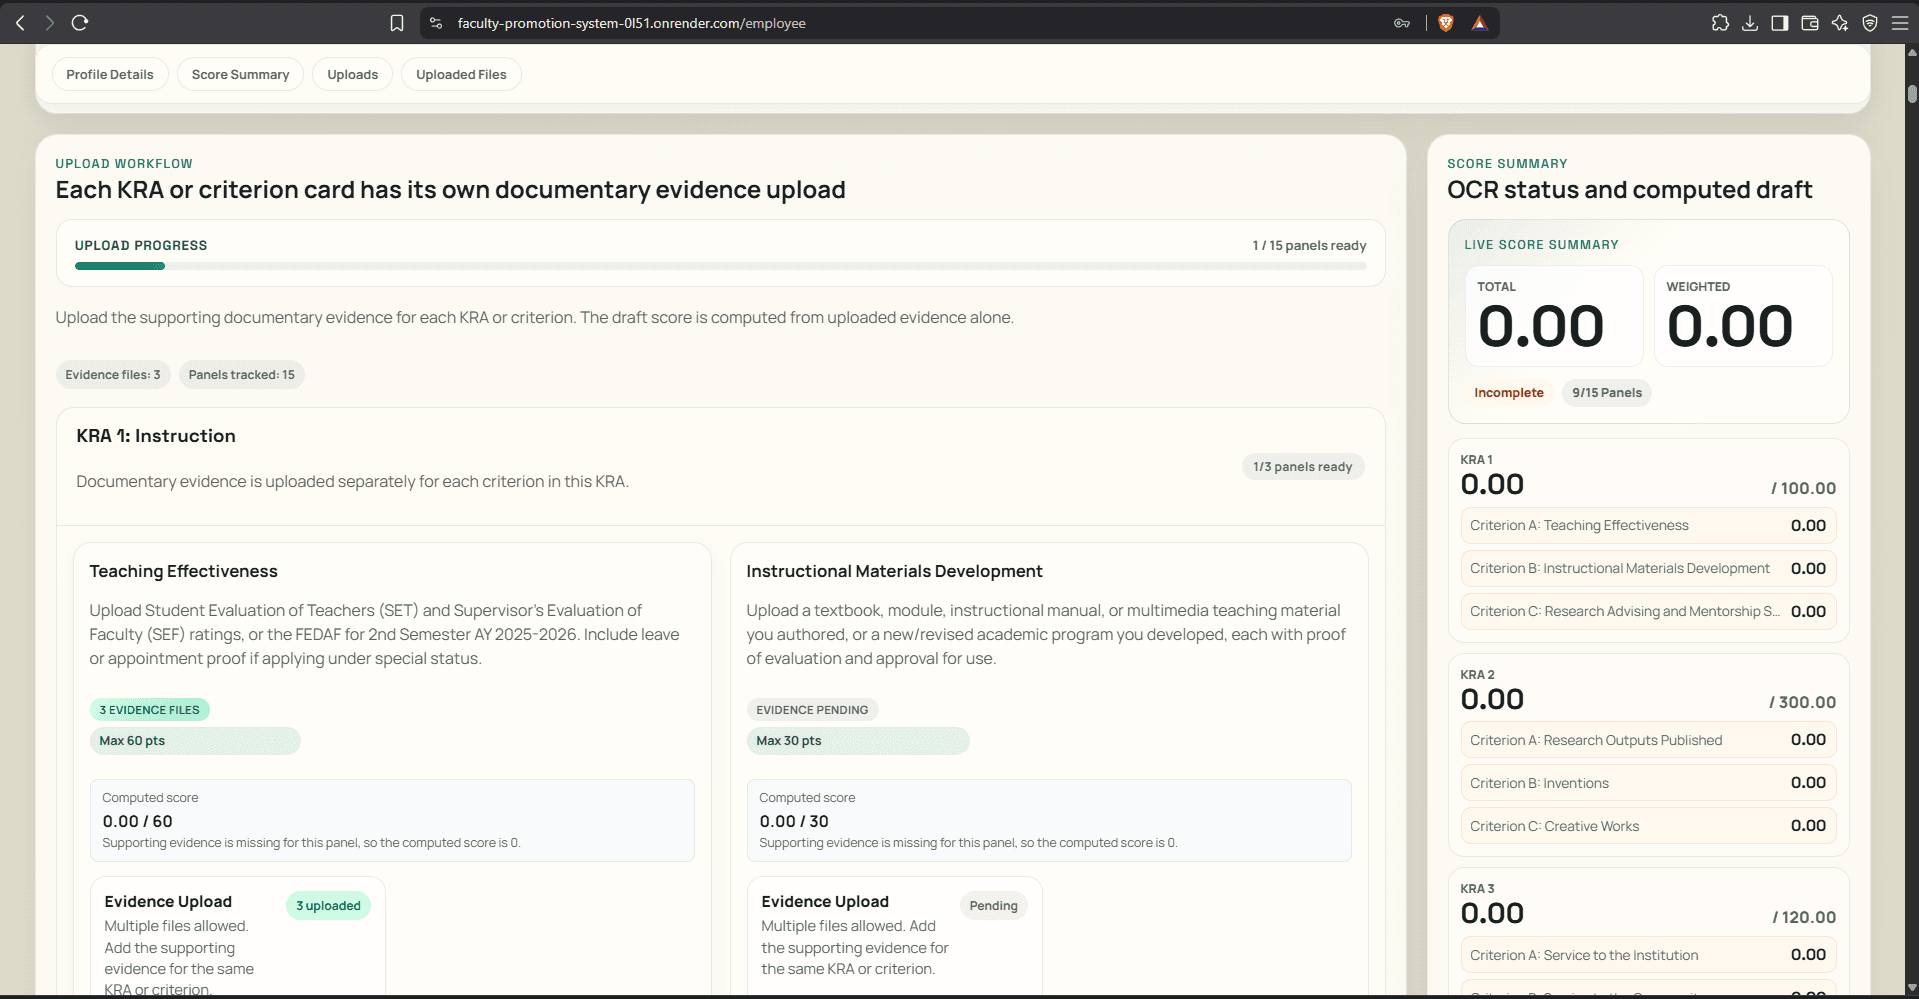Select Criterion C: Creative Works row
This screenshot has height=999, width=1919.
click(1648, 826)
